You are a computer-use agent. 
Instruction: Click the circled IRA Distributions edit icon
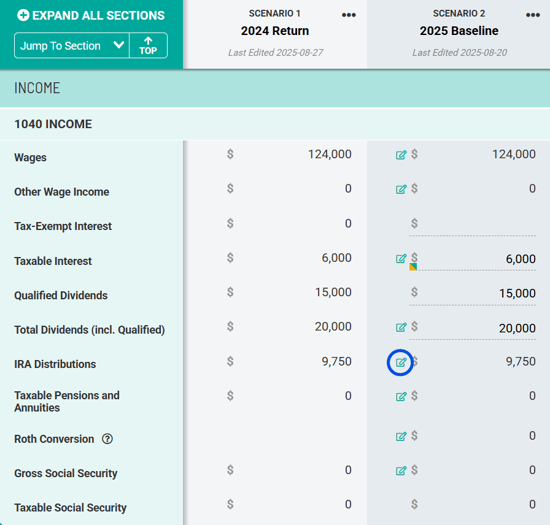(x=401, y=362)
